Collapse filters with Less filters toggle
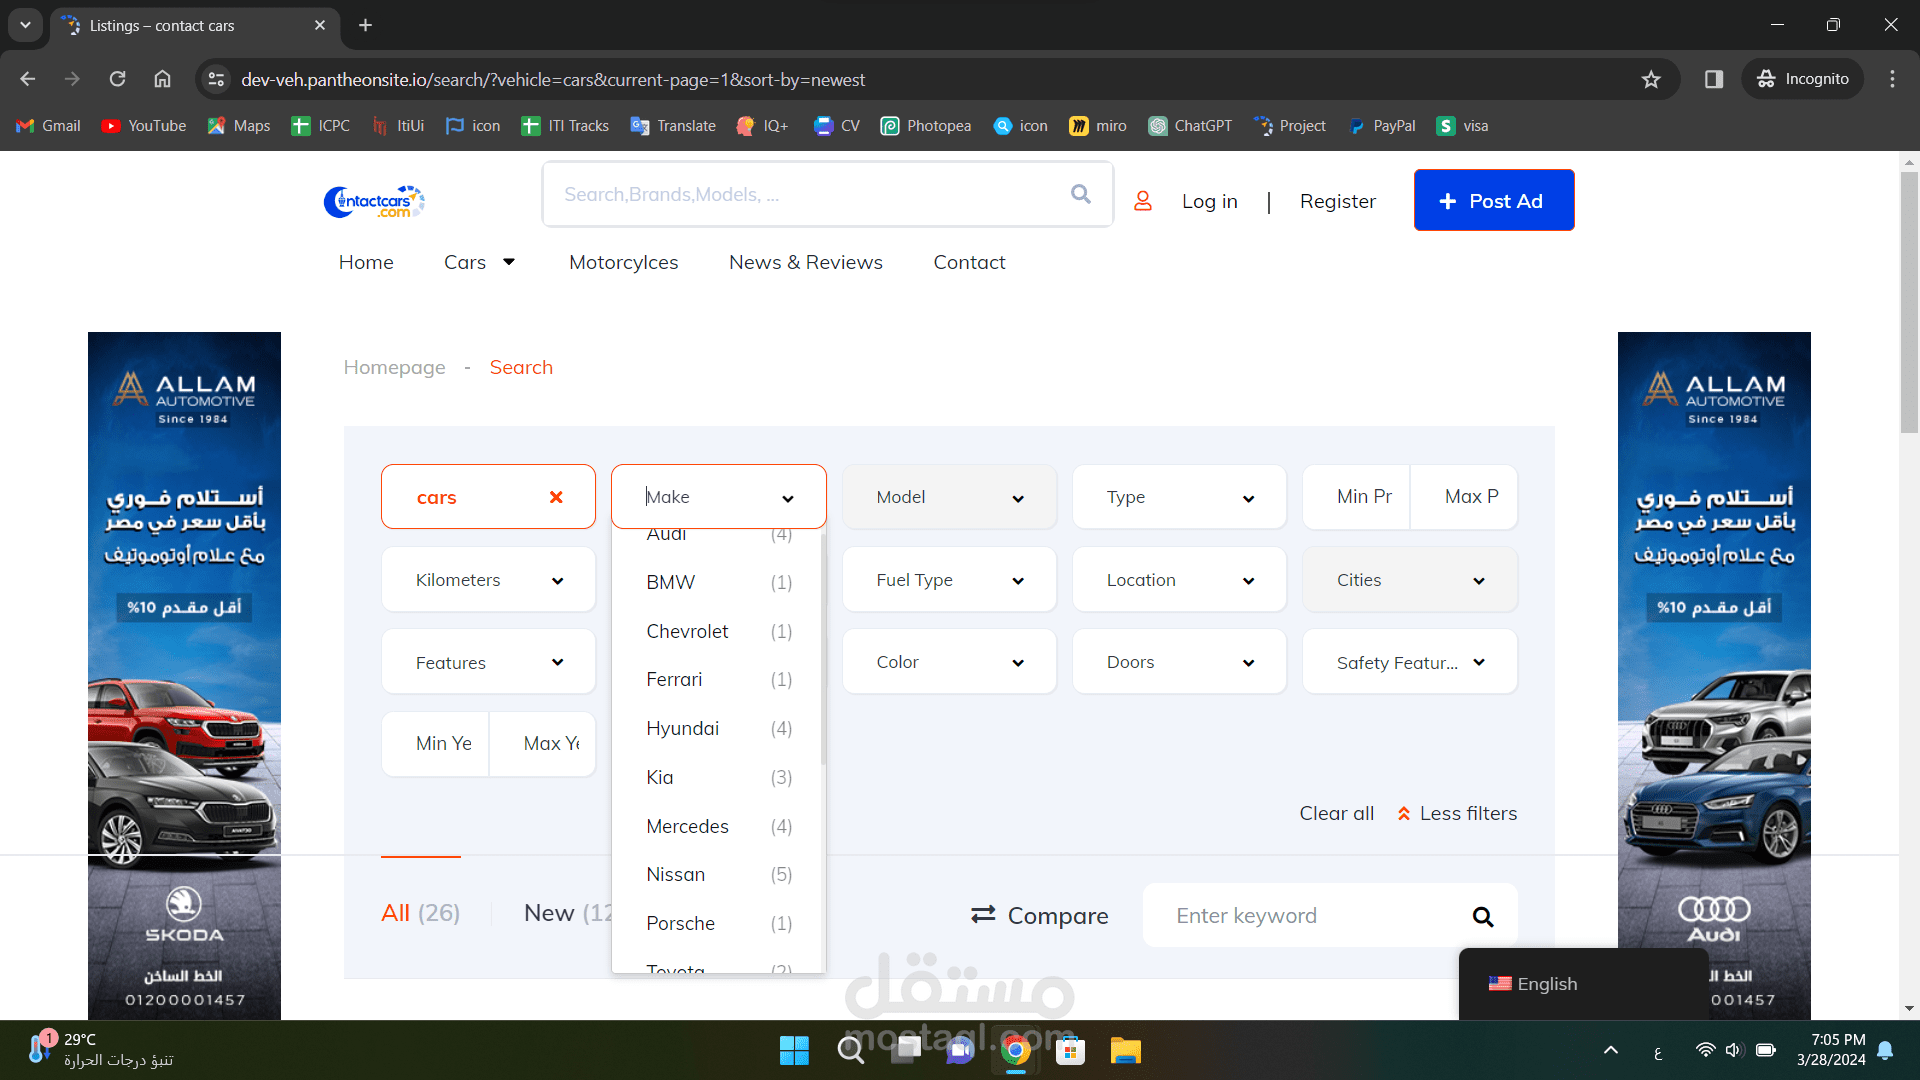The width and height of the screenshot is (1920, 1080). pyautogui.click(x=1457, y=813)
